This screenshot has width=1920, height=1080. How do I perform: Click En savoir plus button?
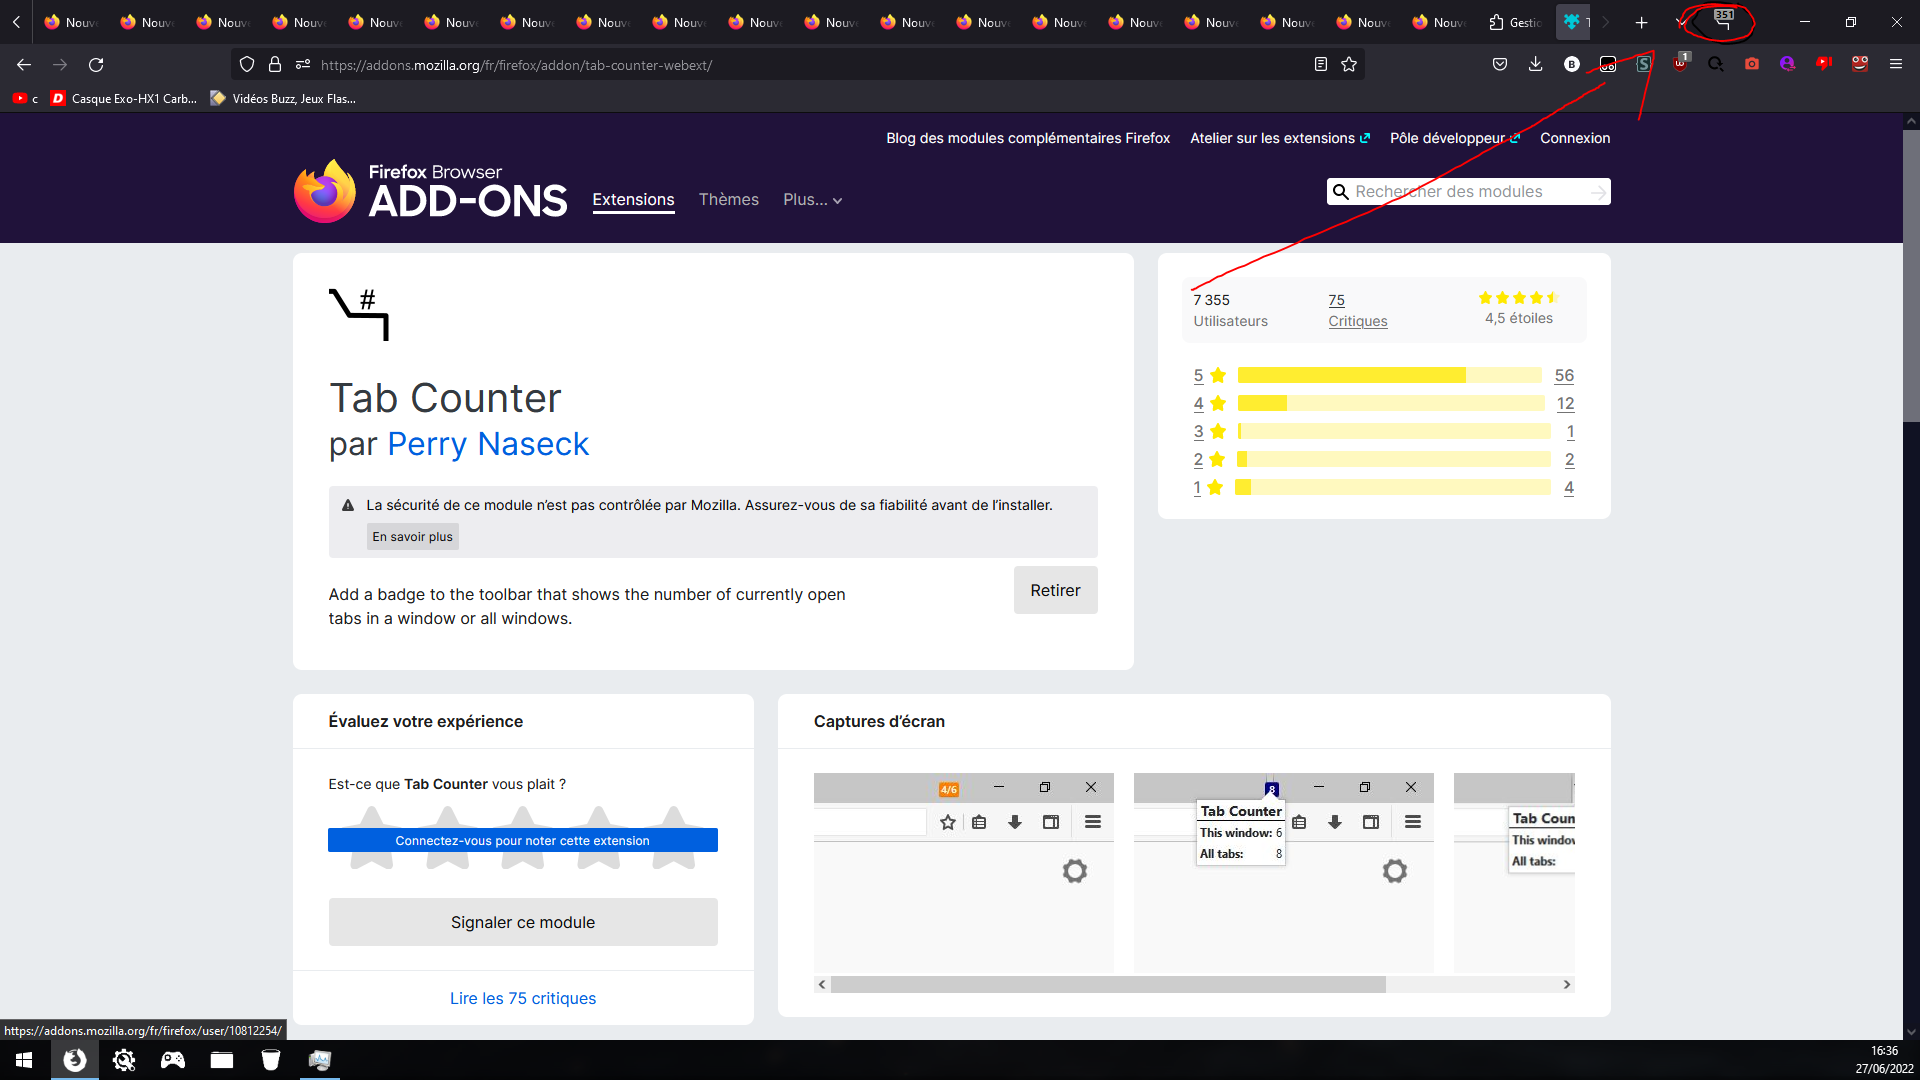(x=412, y=537)
